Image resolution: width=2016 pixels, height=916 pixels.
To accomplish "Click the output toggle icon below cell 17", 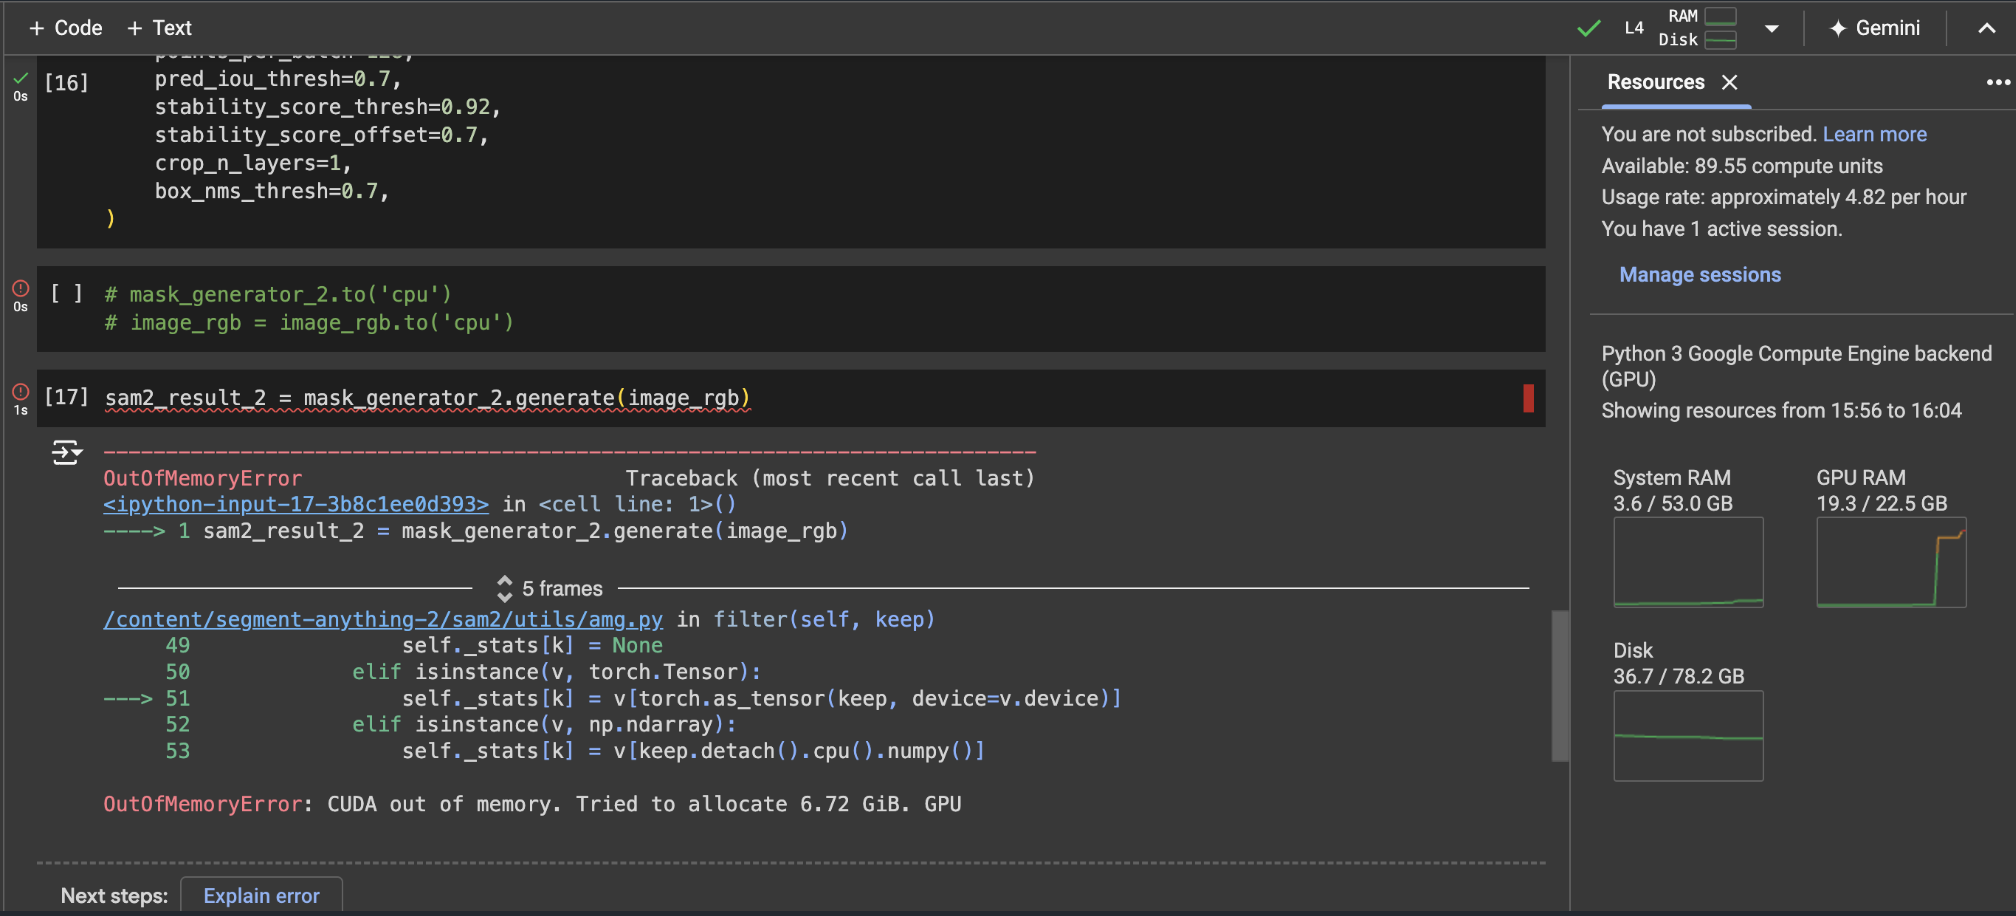I will point(66,453).
